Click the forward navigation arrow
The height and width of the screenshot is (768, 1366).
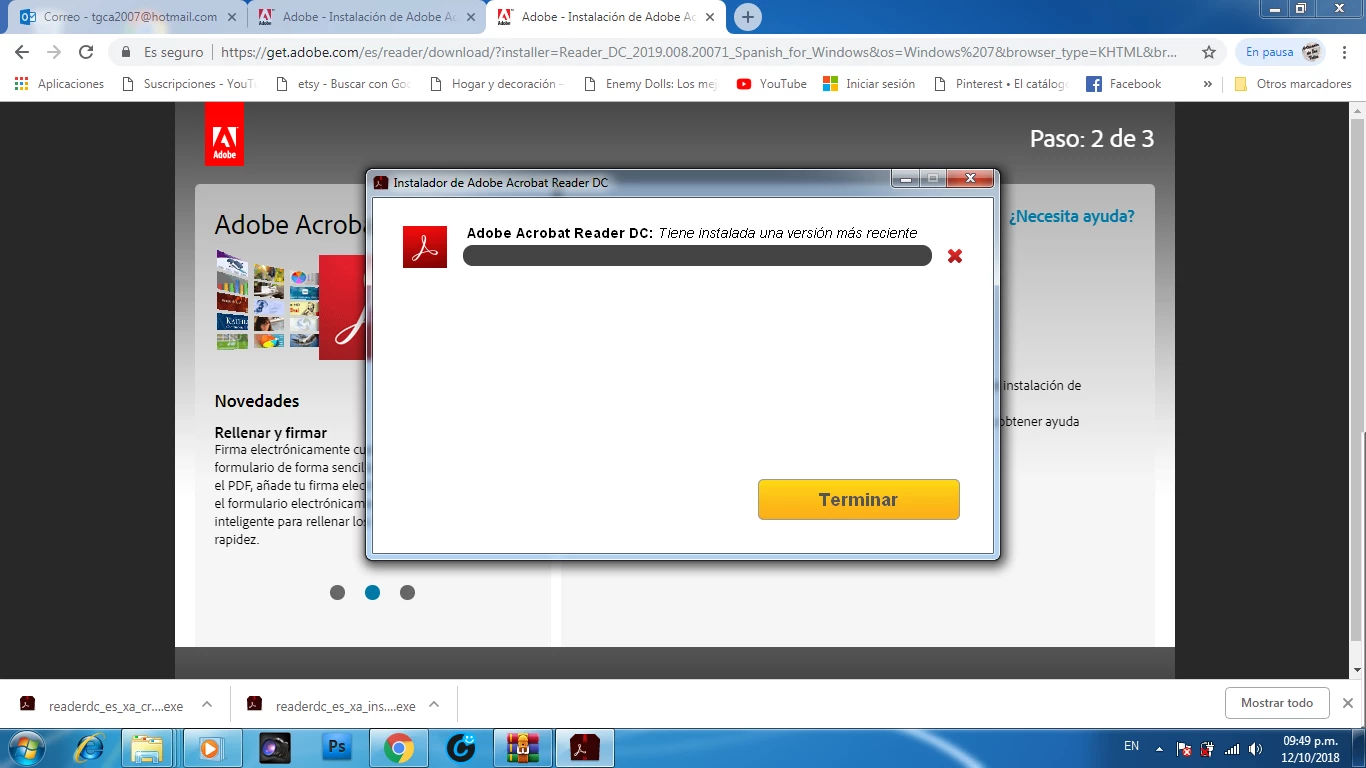[x=54, y=52]
